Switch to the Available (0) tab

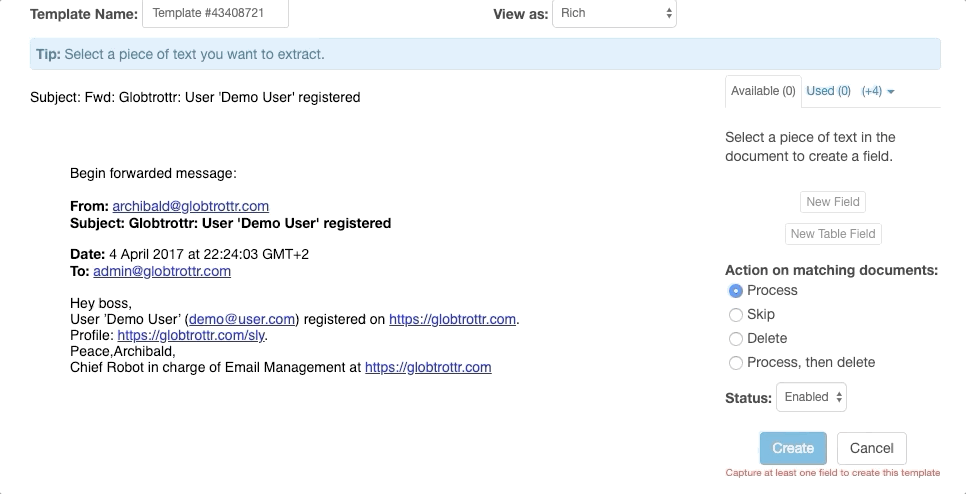[763, 91]
